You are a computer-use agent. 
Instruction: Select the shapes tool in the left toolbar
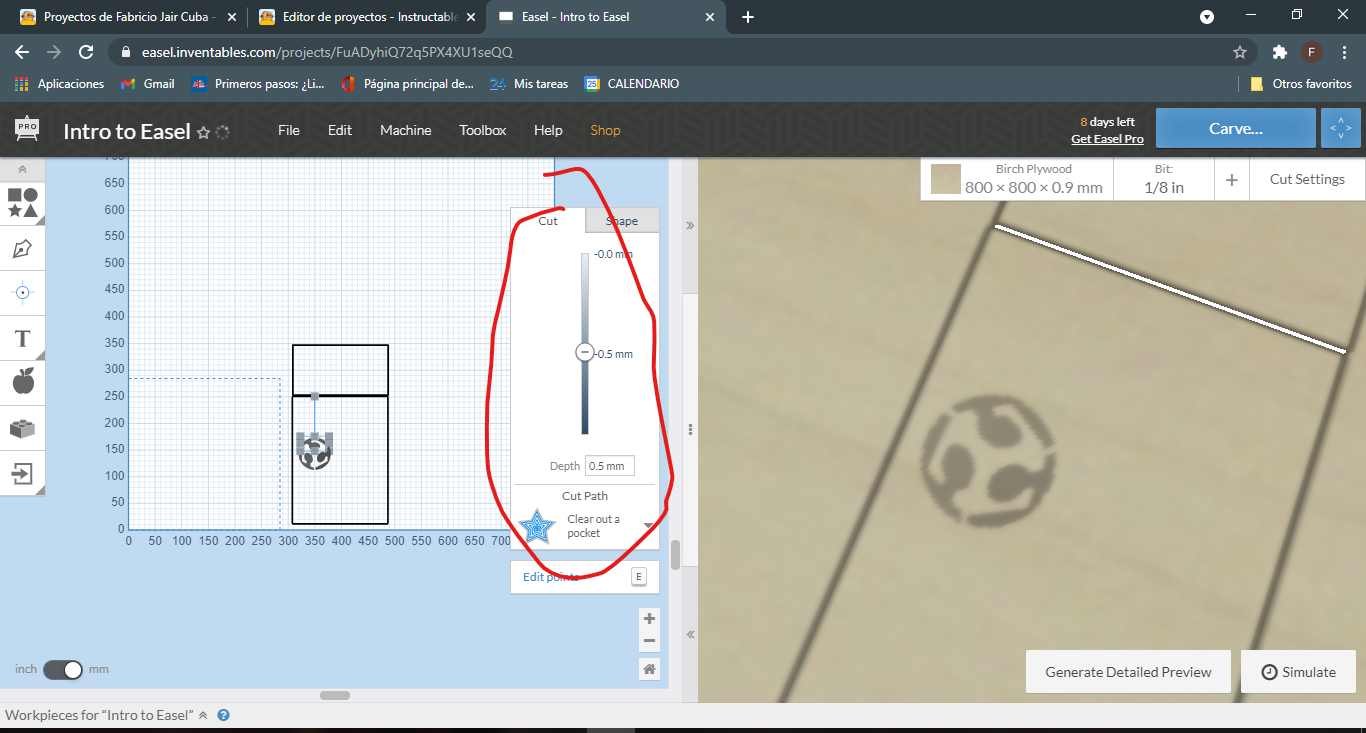point(23,203)
